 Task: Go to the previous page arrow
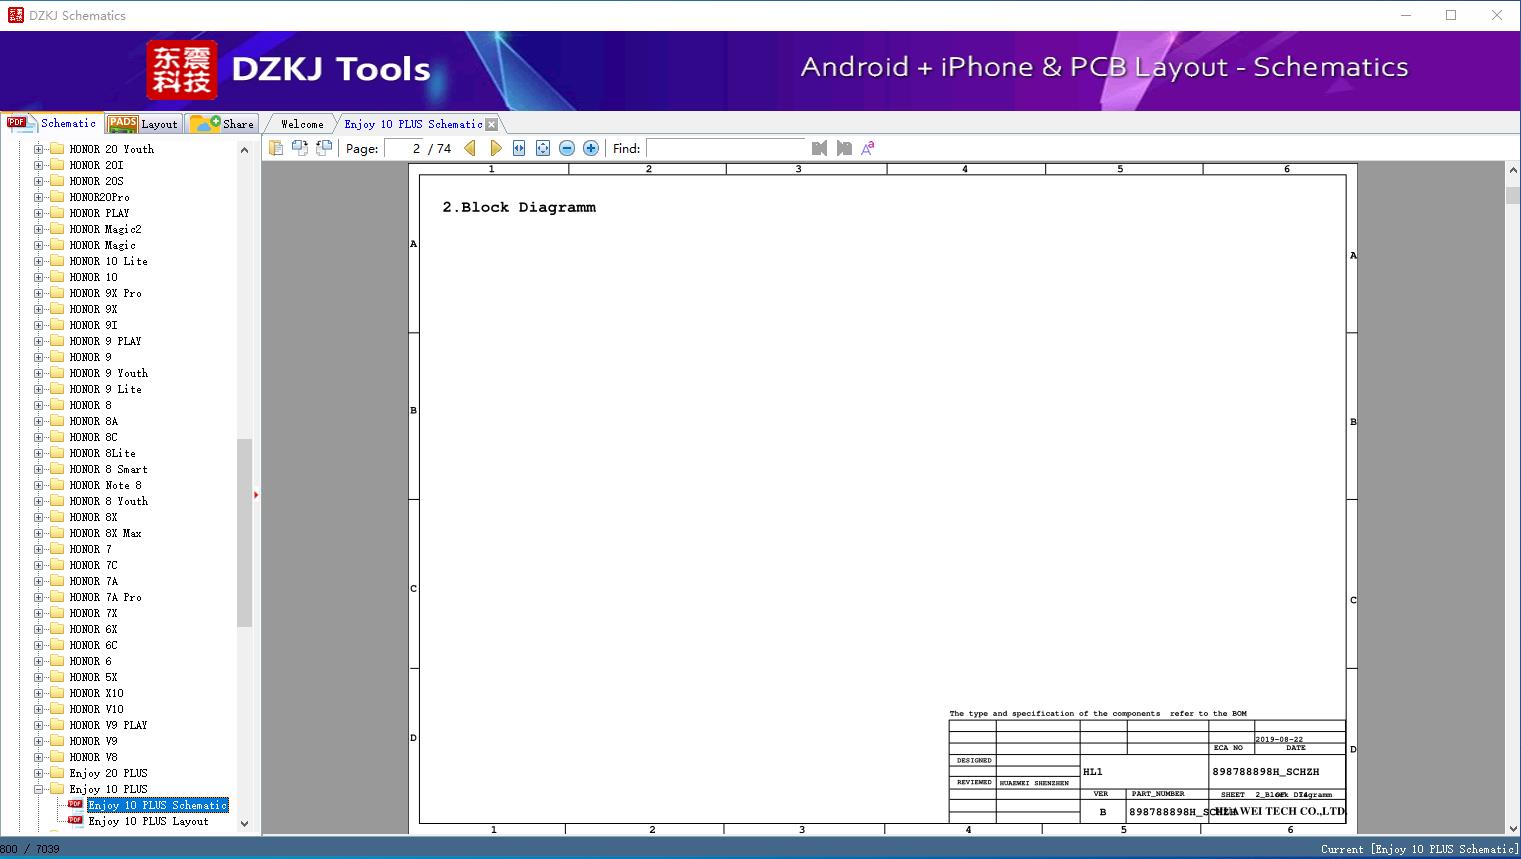(x=470, y=148)
